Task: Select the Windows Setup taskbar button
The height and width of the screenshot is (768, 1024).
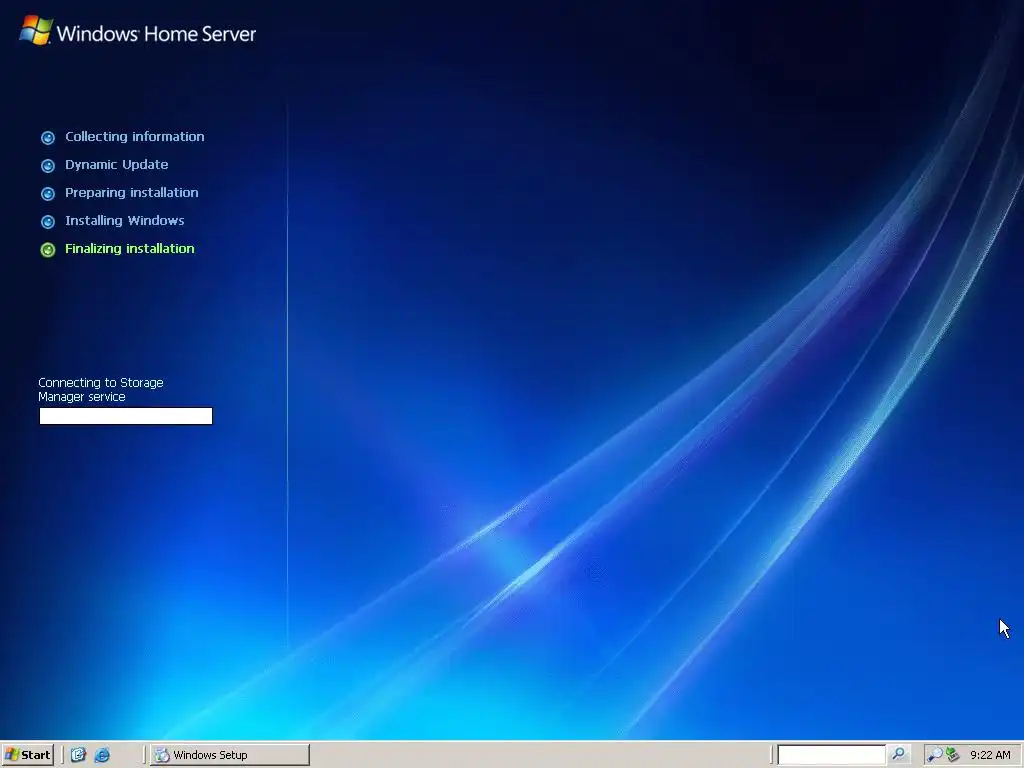Action: point(230,755)
